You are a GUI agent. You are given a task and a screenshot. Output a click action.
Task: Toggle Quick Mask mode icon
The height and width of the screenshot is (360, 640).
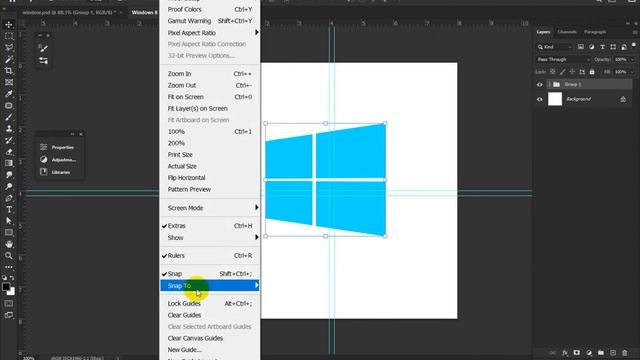(x=9, y=304)
